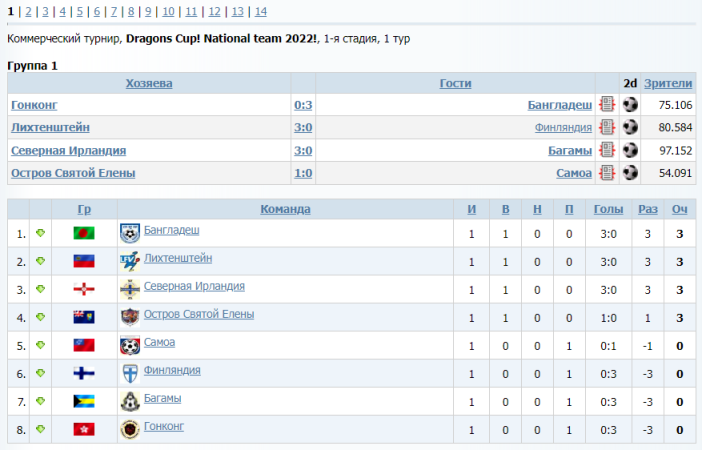Click Самоа team crest in standings
This screenshot has height=450, width=702.
[129, 345]
